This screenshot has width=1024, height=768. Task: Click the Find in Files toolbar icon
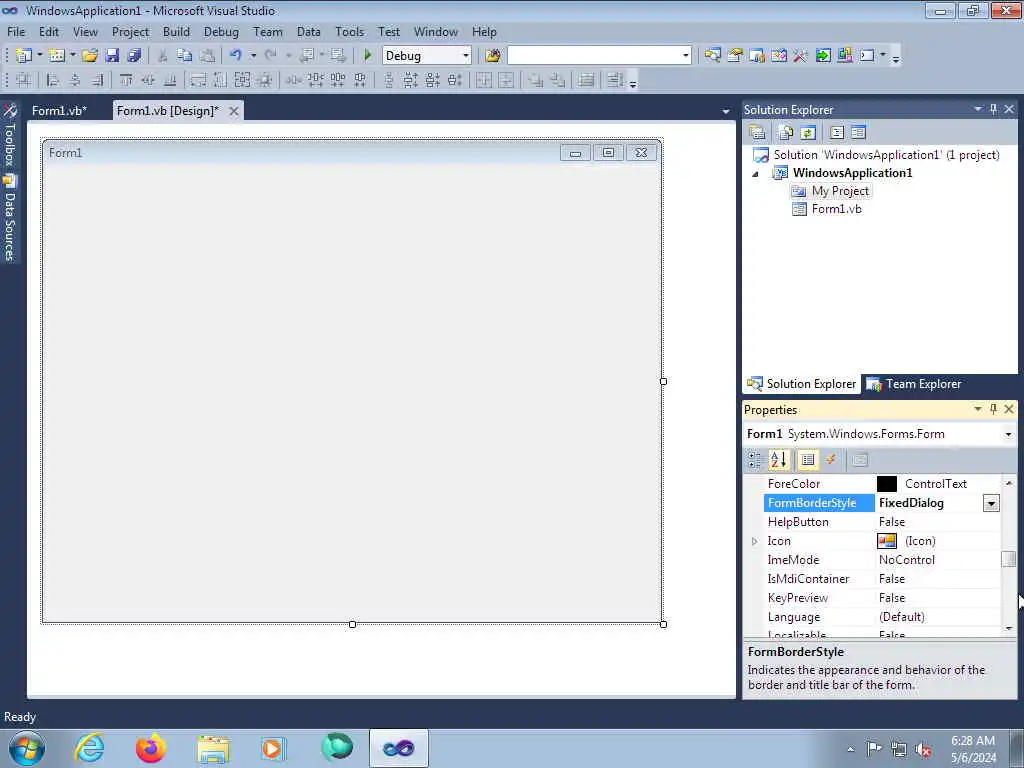click(493, 56)
